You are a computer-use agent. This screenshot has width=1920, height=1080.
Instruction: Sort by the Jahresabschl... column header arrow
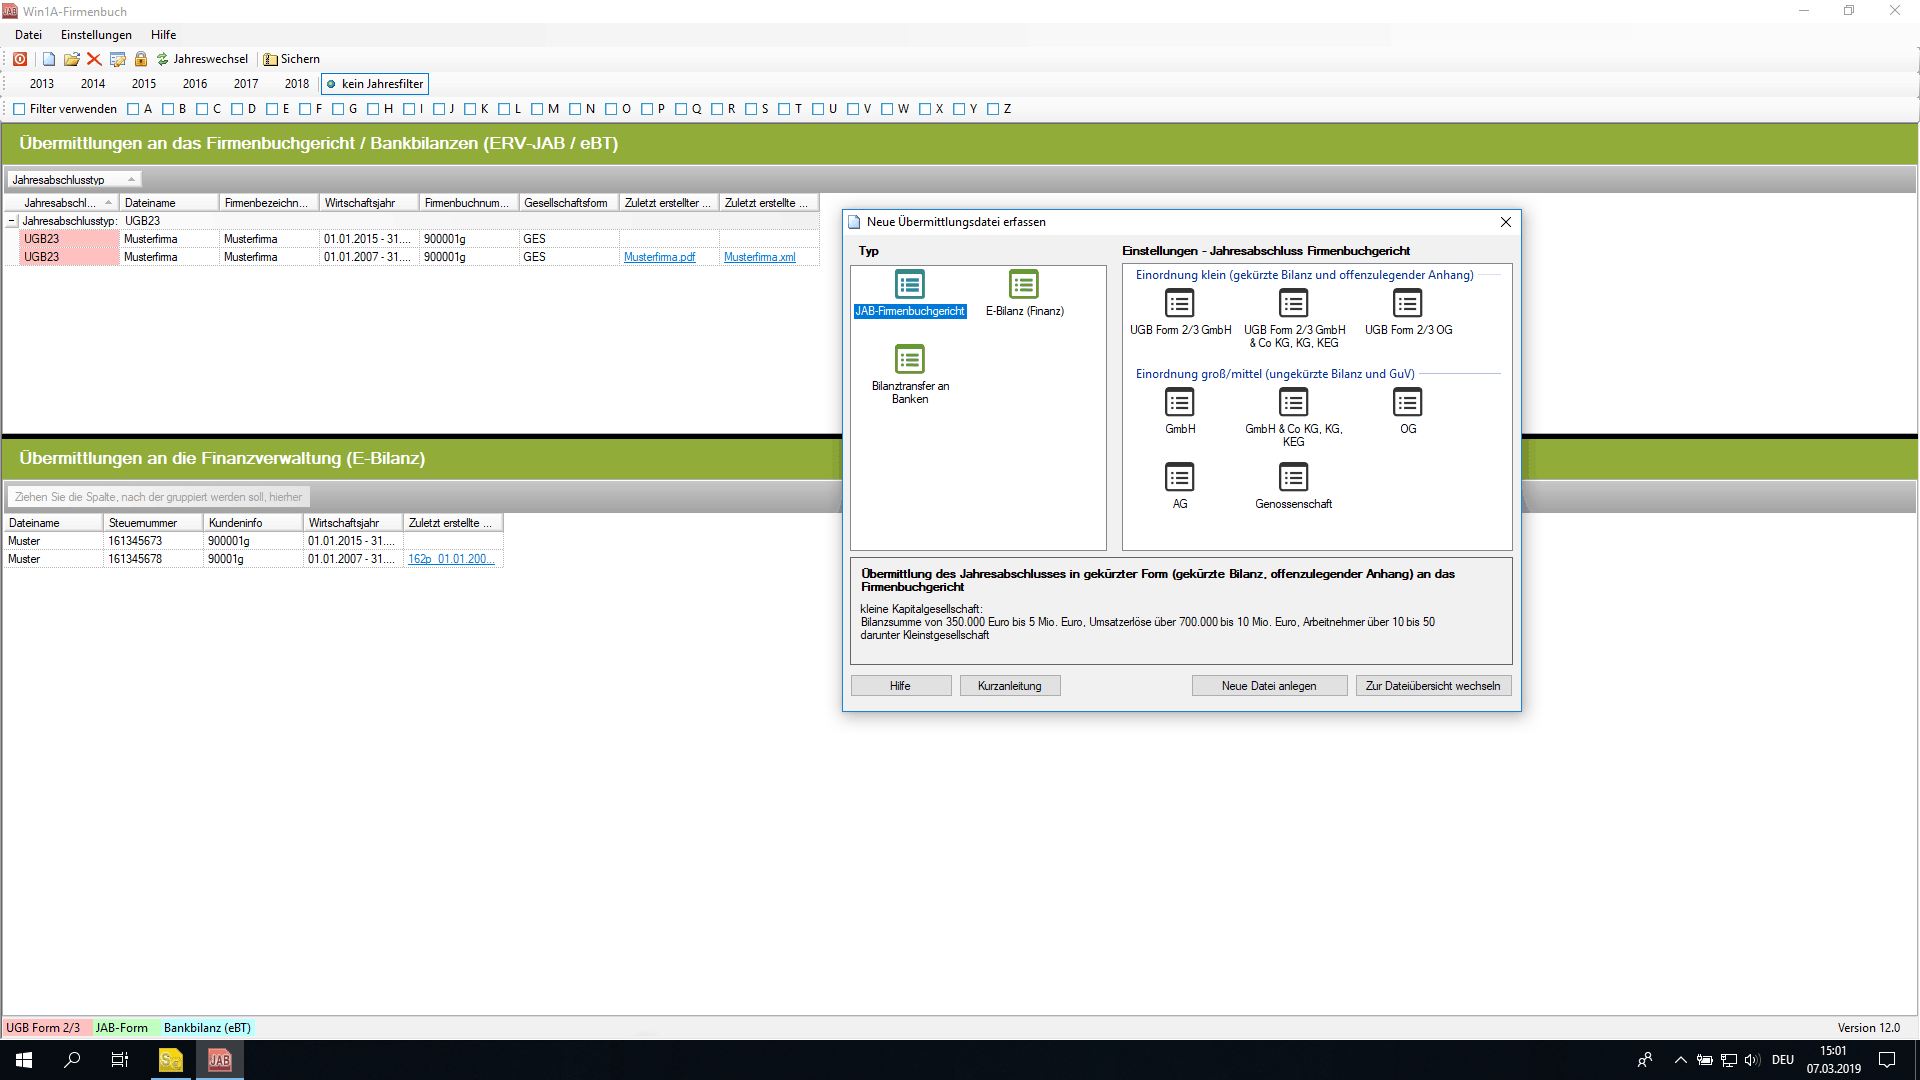click(108, 203)
